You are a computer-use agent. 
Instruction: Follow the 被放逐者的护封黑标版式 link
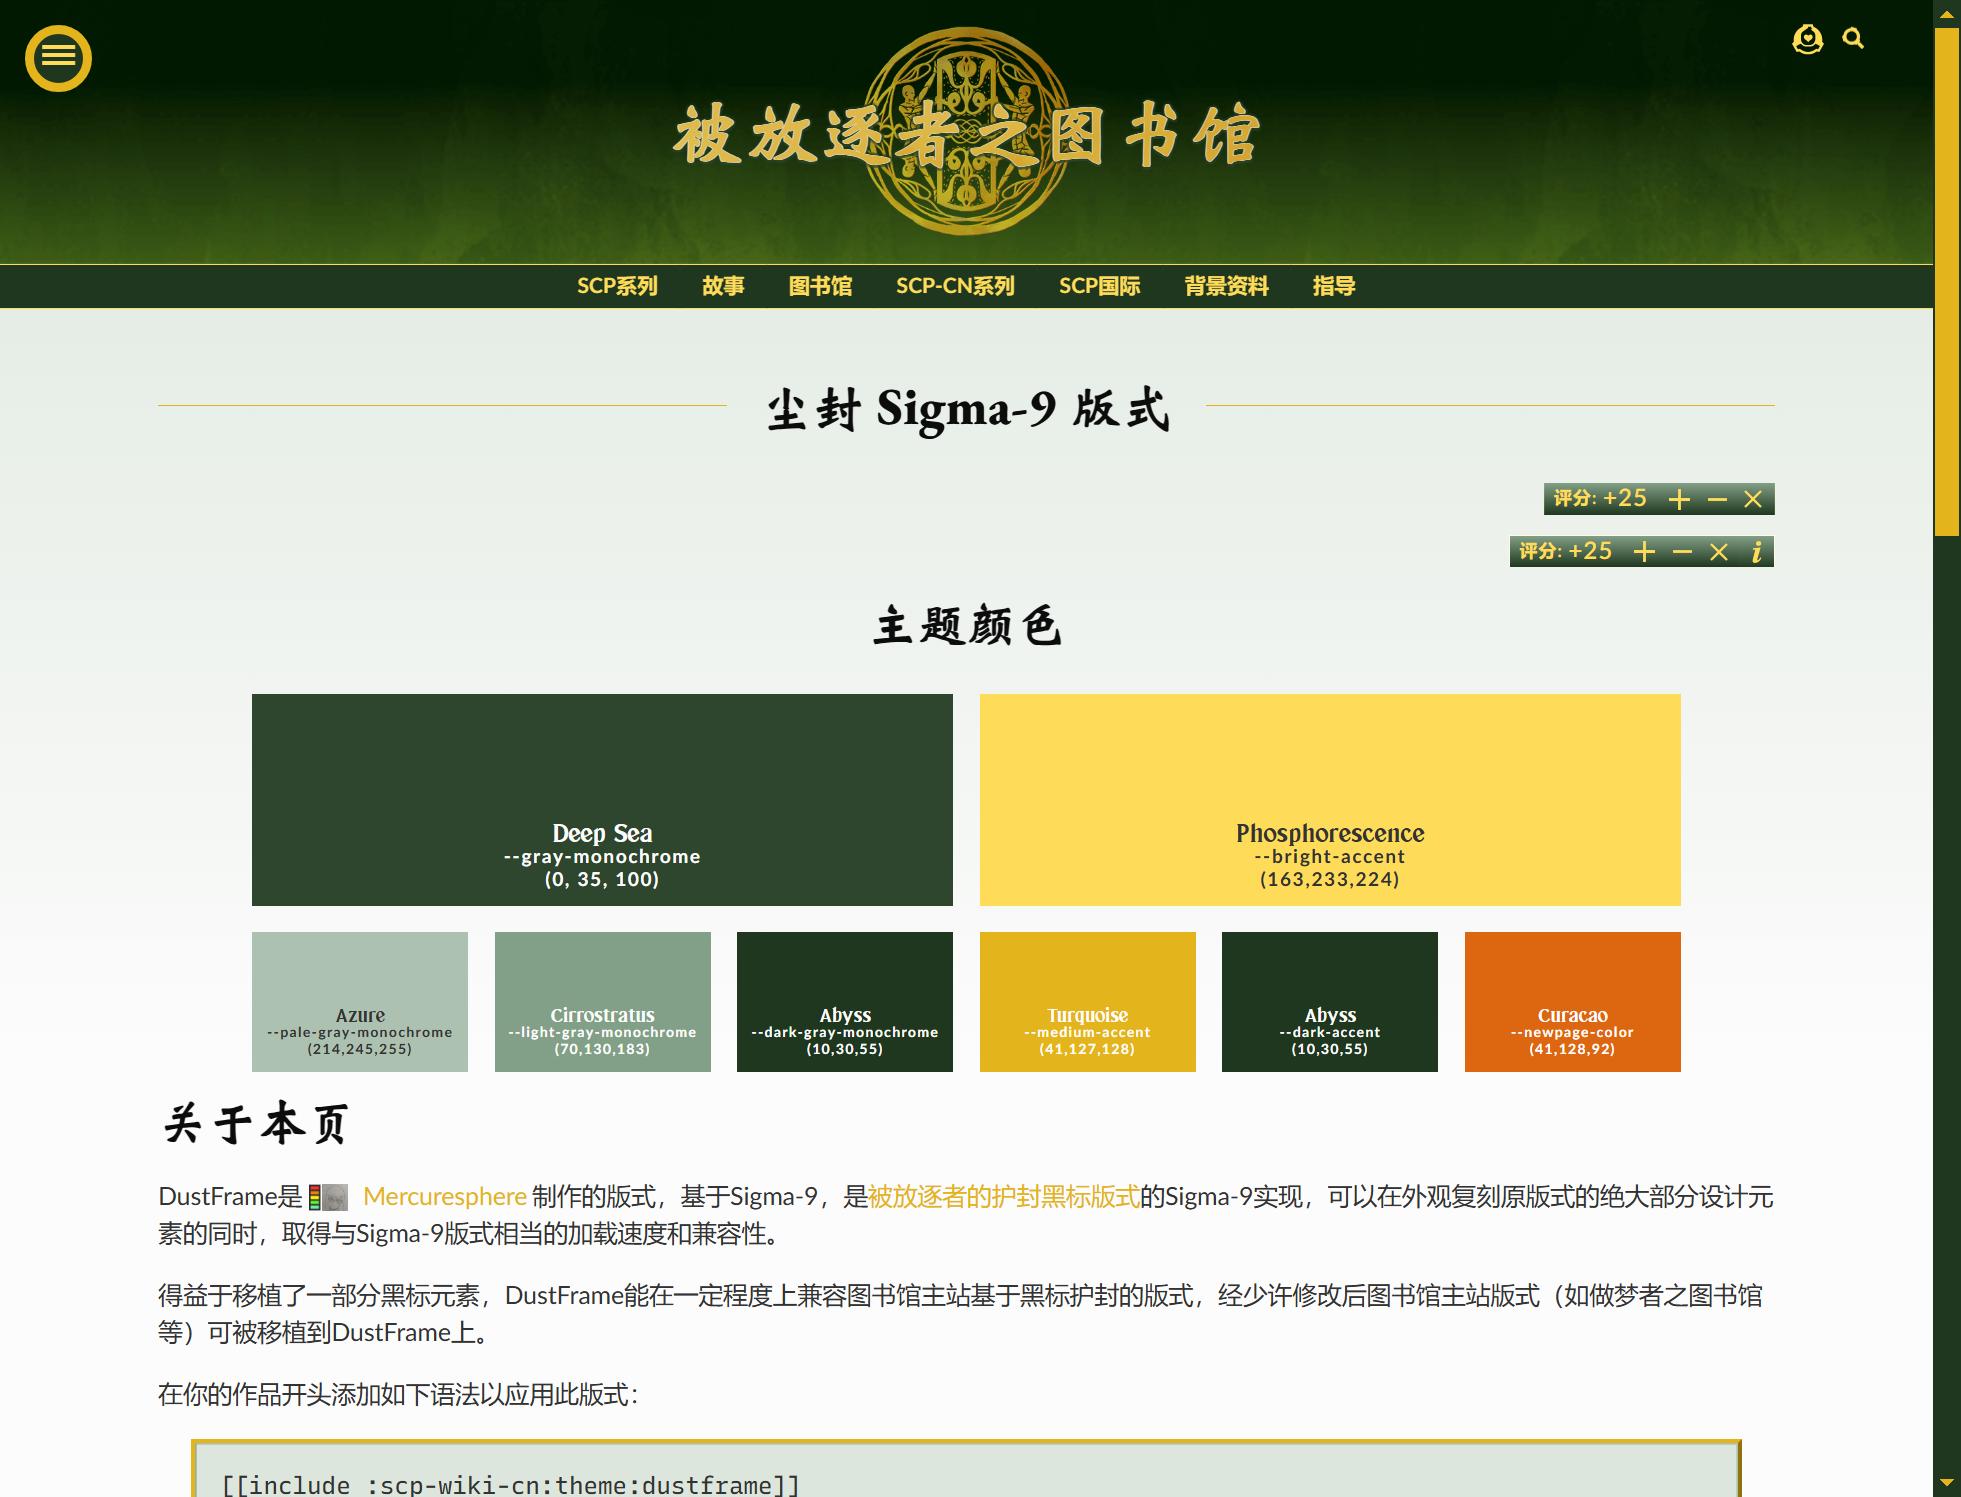click(x=1003, y=1197)
